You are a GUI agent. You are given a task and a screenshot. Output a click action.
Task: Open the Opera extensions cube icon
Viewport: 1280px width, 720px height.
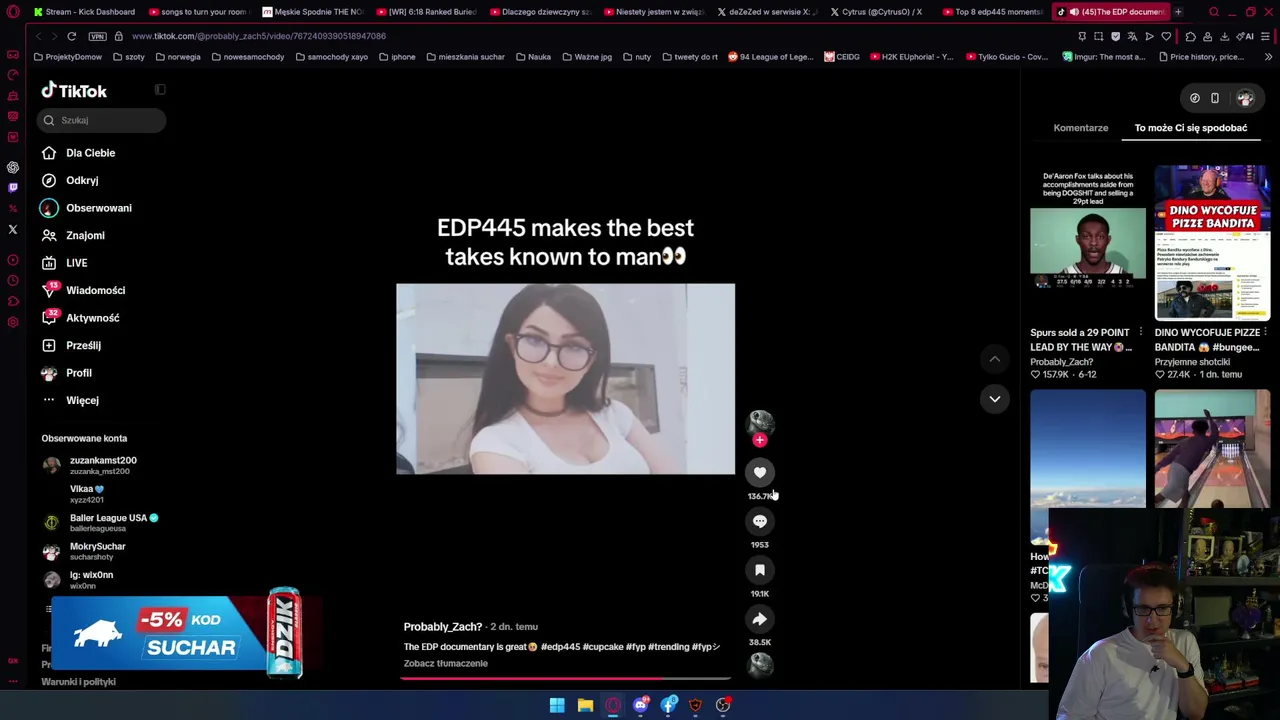pos(1190,36)
